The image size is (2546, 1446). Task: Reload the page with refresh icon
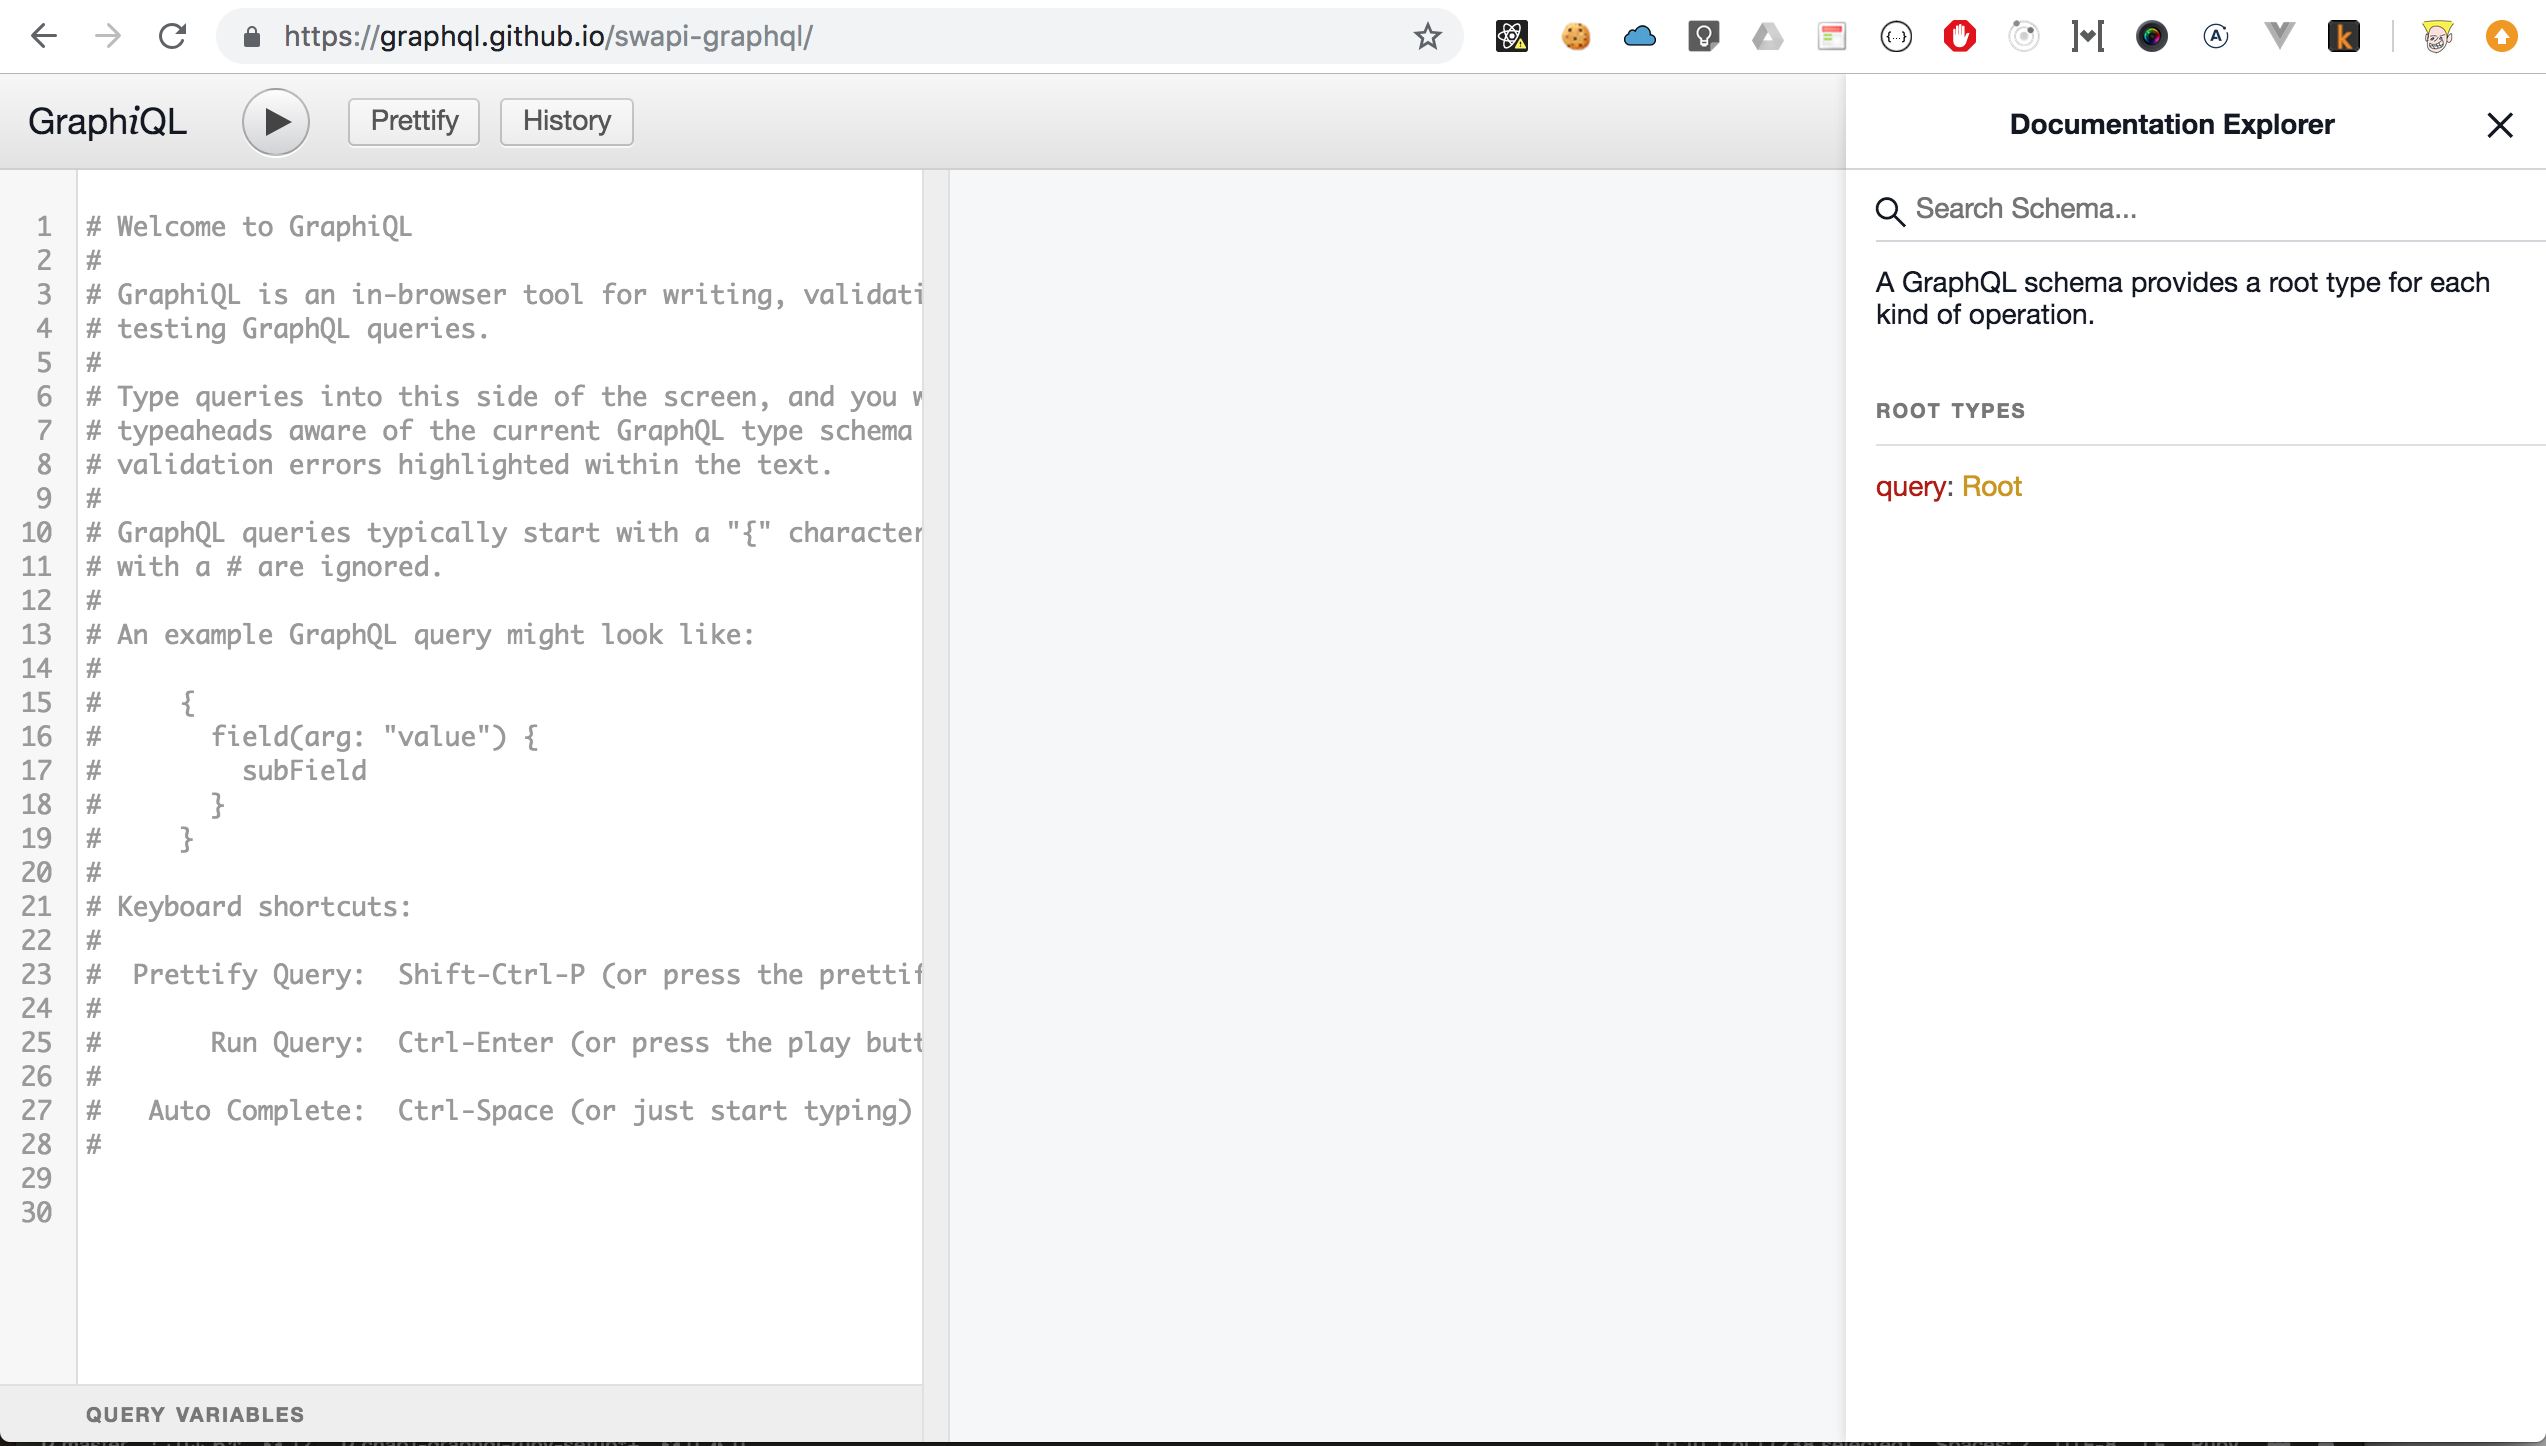click(x=173, y=37)
